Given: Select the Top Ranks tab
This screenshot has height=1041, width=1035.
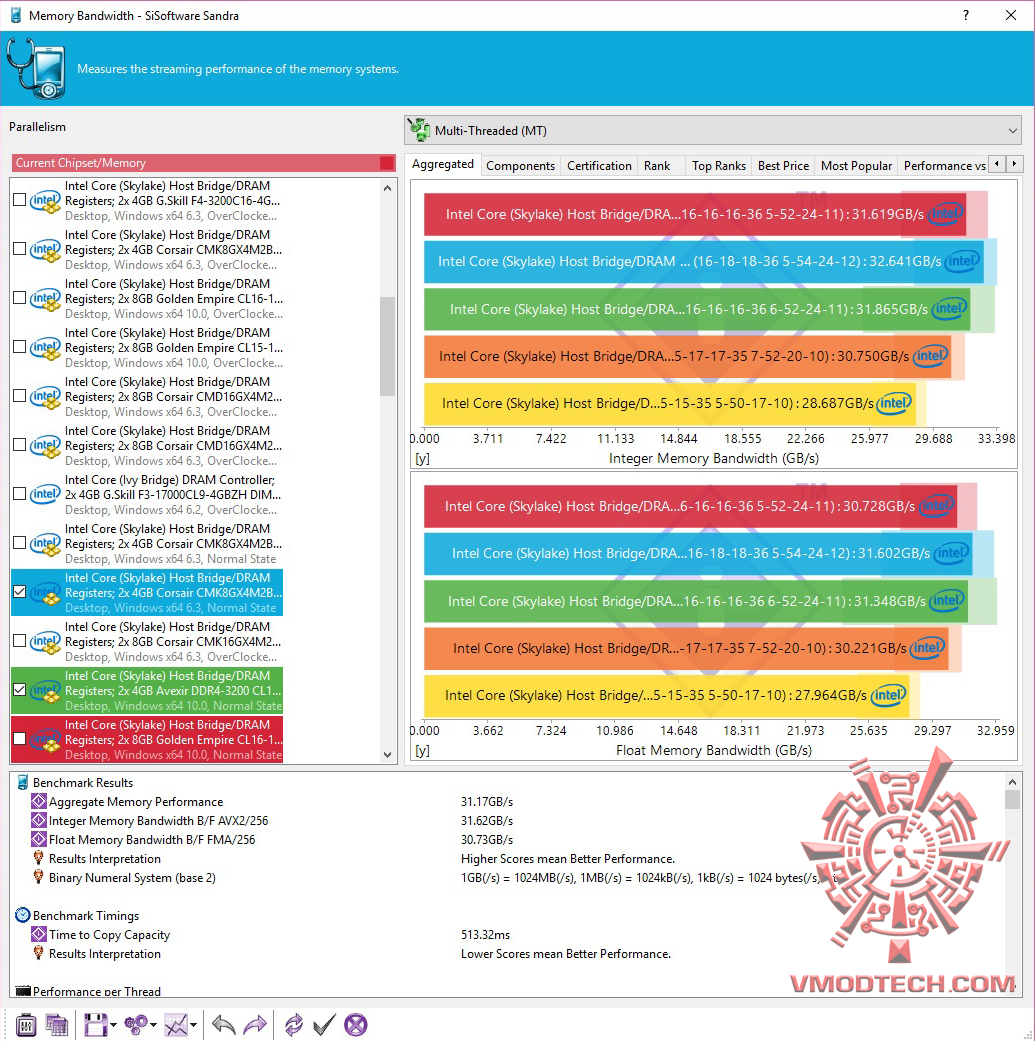Looking at the screenshot, I should tap(719, 165).
